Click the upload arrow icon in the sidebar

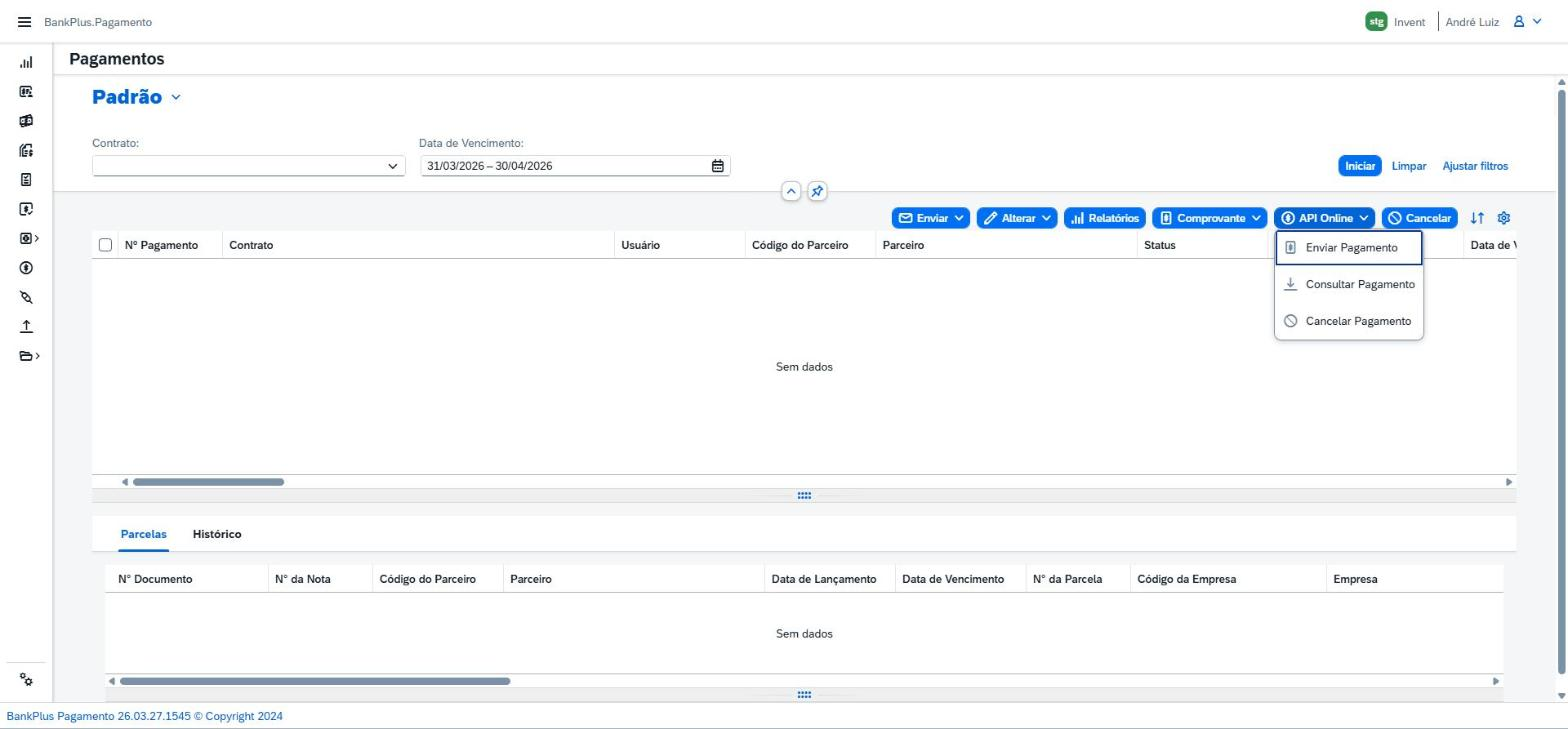click(x=26, y=327)
